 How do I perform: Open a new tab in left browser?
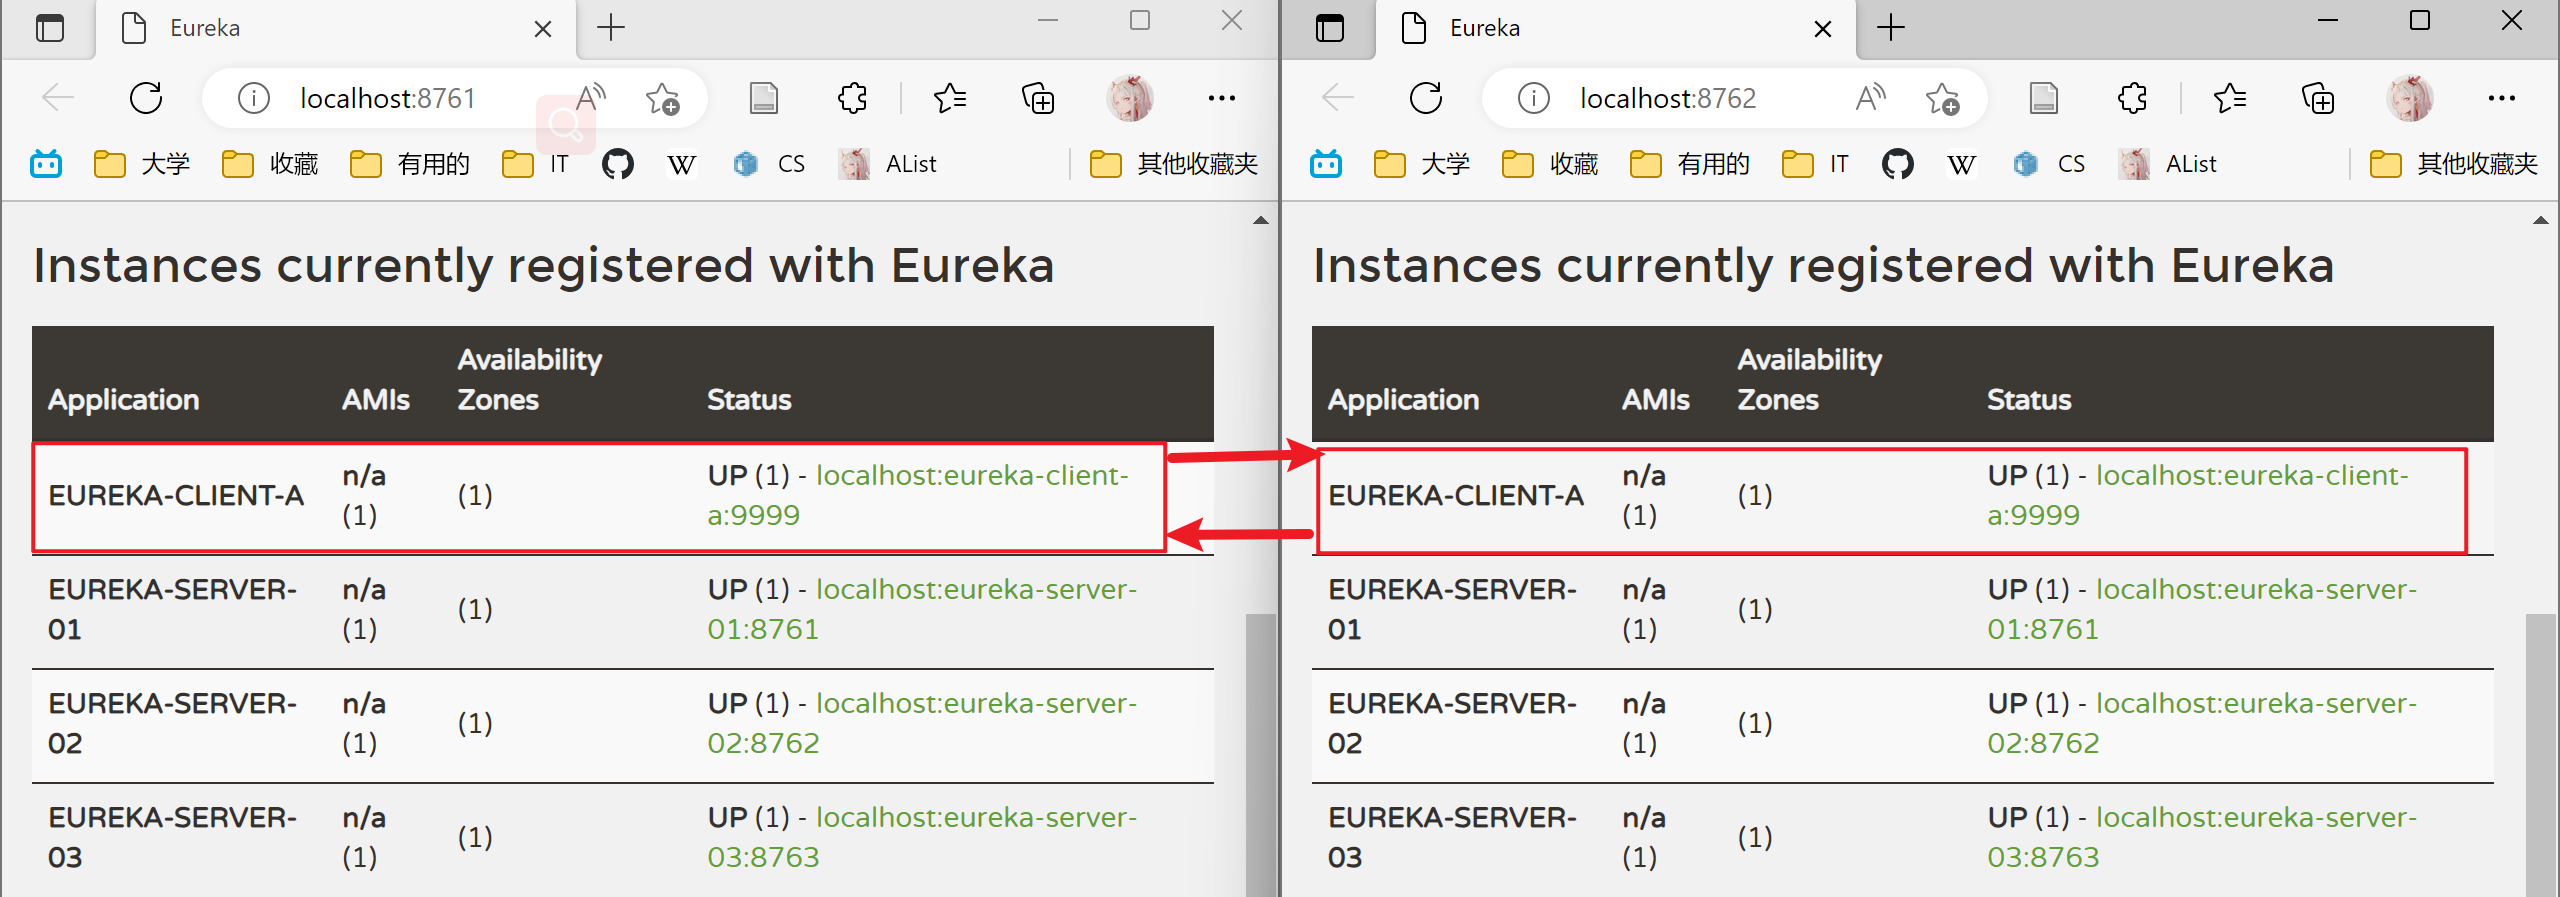click(610, 28)
